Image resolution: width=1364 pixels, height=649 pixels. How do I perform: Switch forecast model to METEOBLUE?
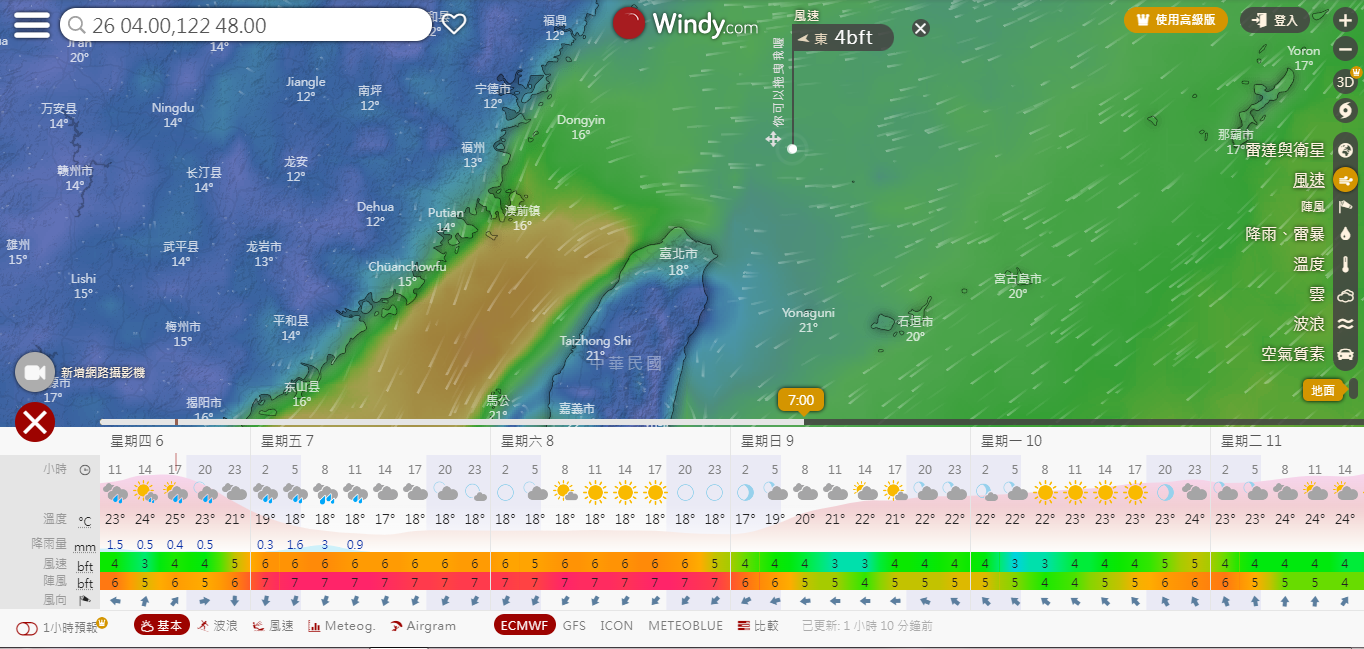click(x=685, y=626)
